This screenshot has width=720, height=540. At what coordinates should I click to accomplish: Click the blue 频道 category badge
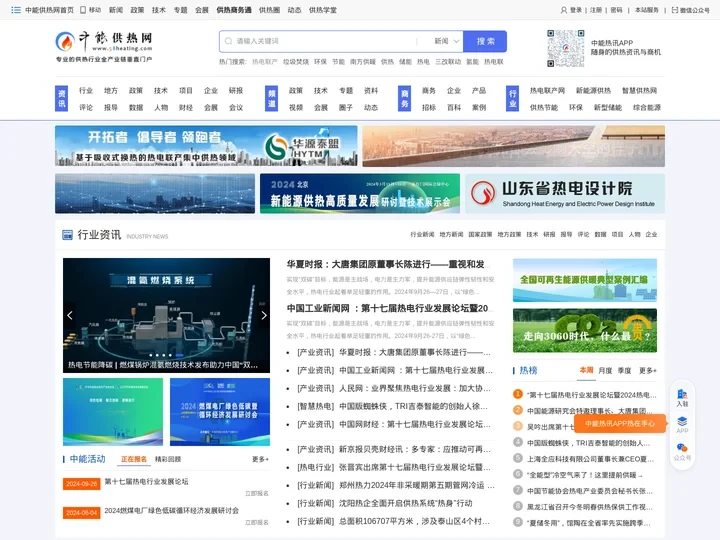[271, 98]
